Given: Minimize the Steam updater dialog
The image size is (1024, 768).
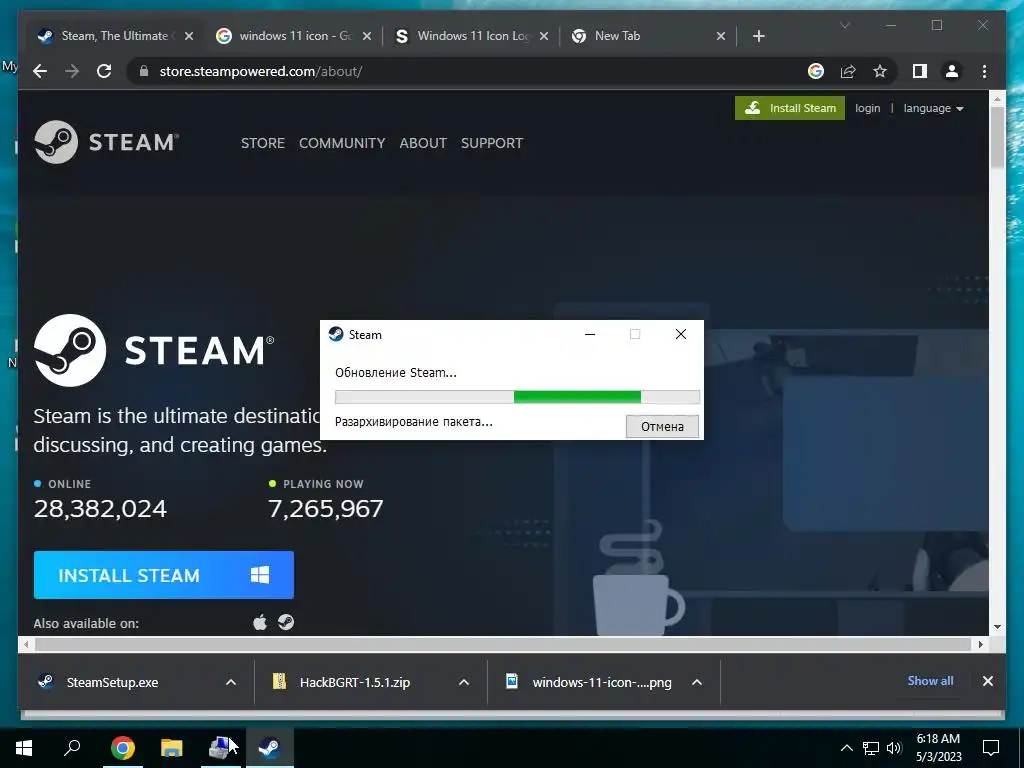Looking at the screenshot, I should (590, 334).
